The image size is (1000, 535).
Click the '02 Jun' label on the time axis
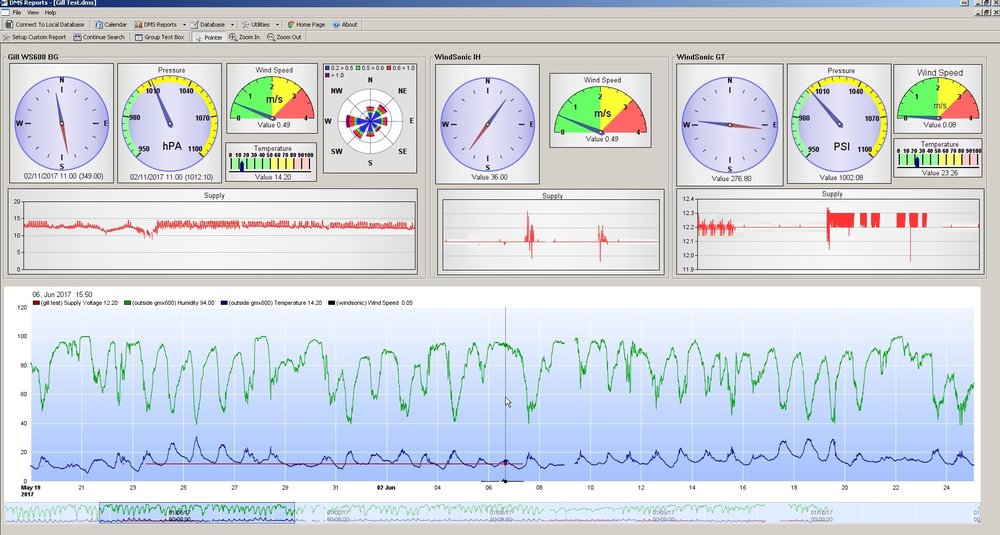pyautogui.click(x=385, y=488)
